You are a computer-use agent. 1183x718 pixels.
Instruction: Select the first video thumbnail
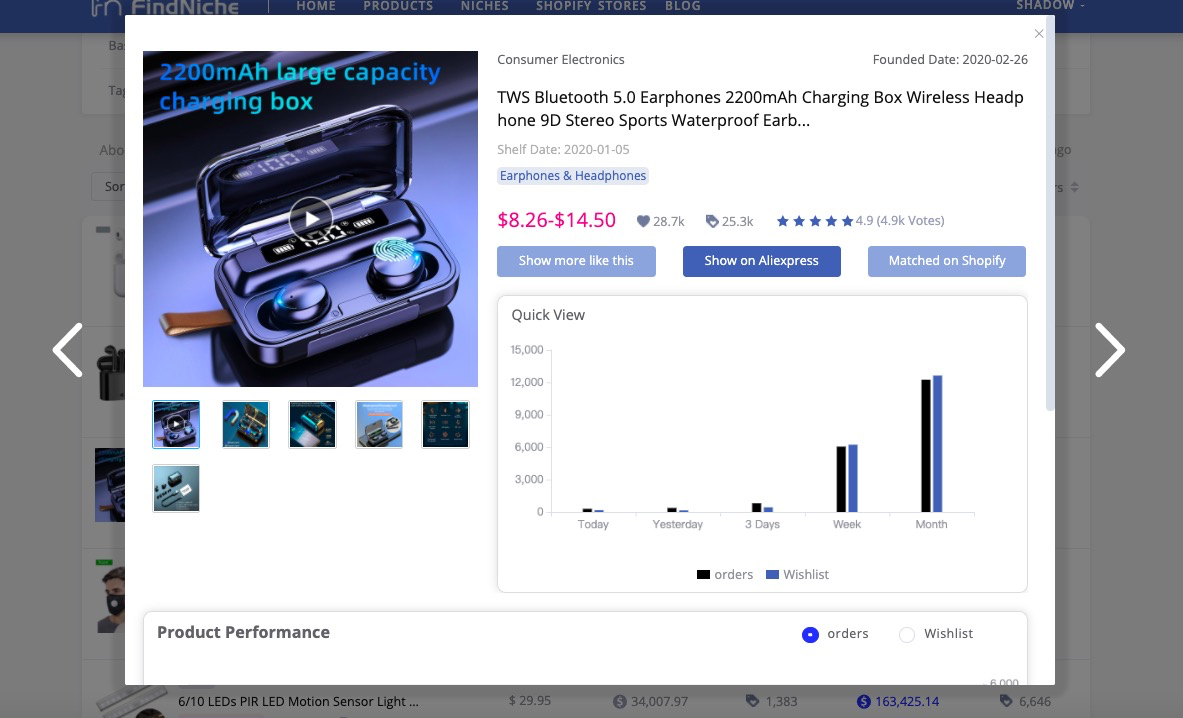pyautogui.click(x=176, y=425)
